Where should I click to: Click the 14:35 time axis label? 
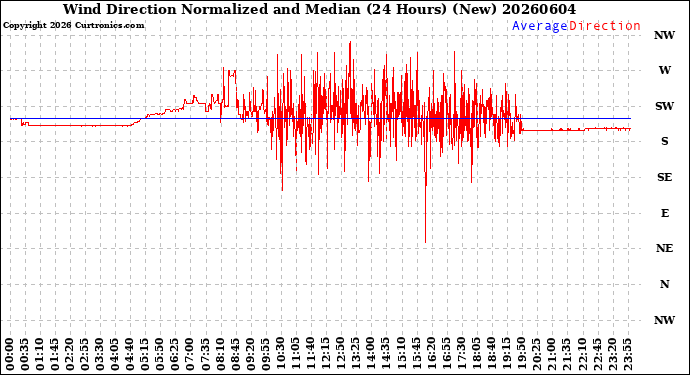click(x=386, y=355)
